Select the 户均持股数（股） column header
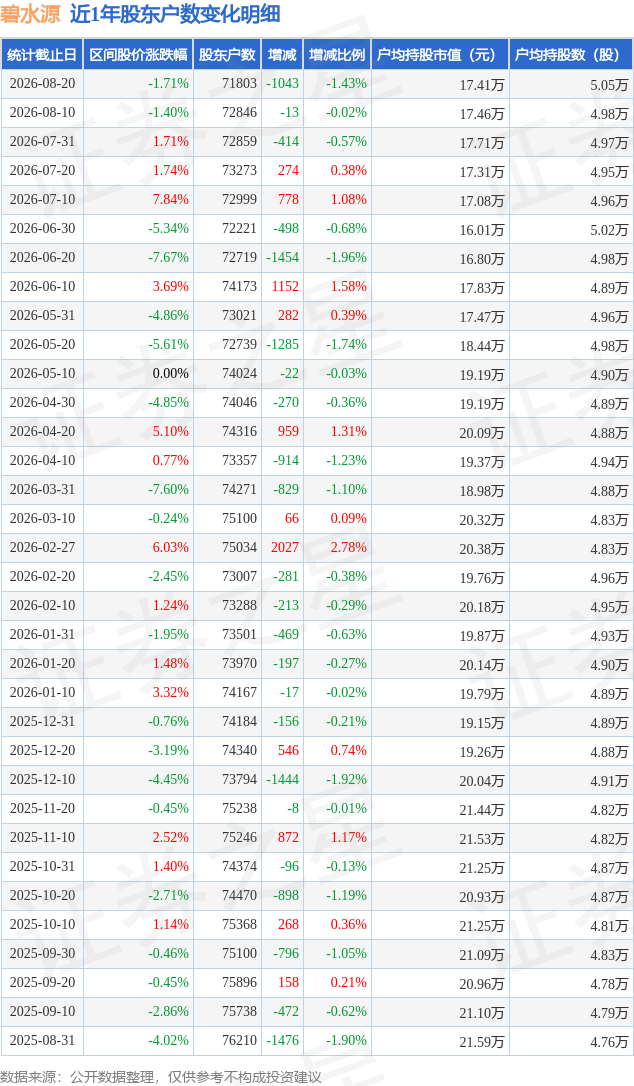This screenshot has height=1086, width=634. [571, 55]
